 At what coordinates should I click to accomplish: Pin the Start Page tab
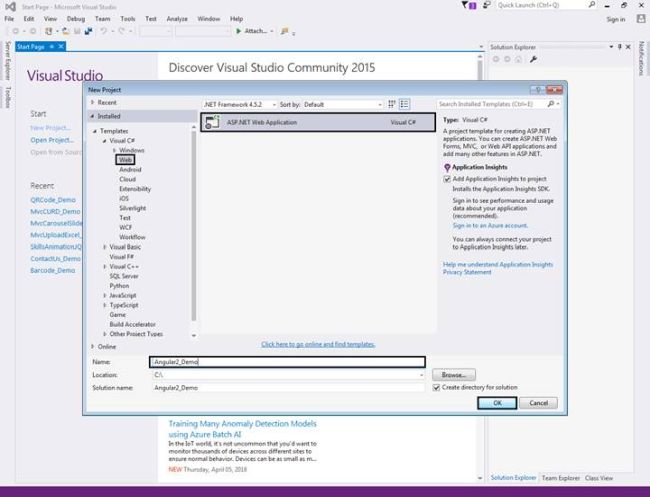tap(52, 46)
